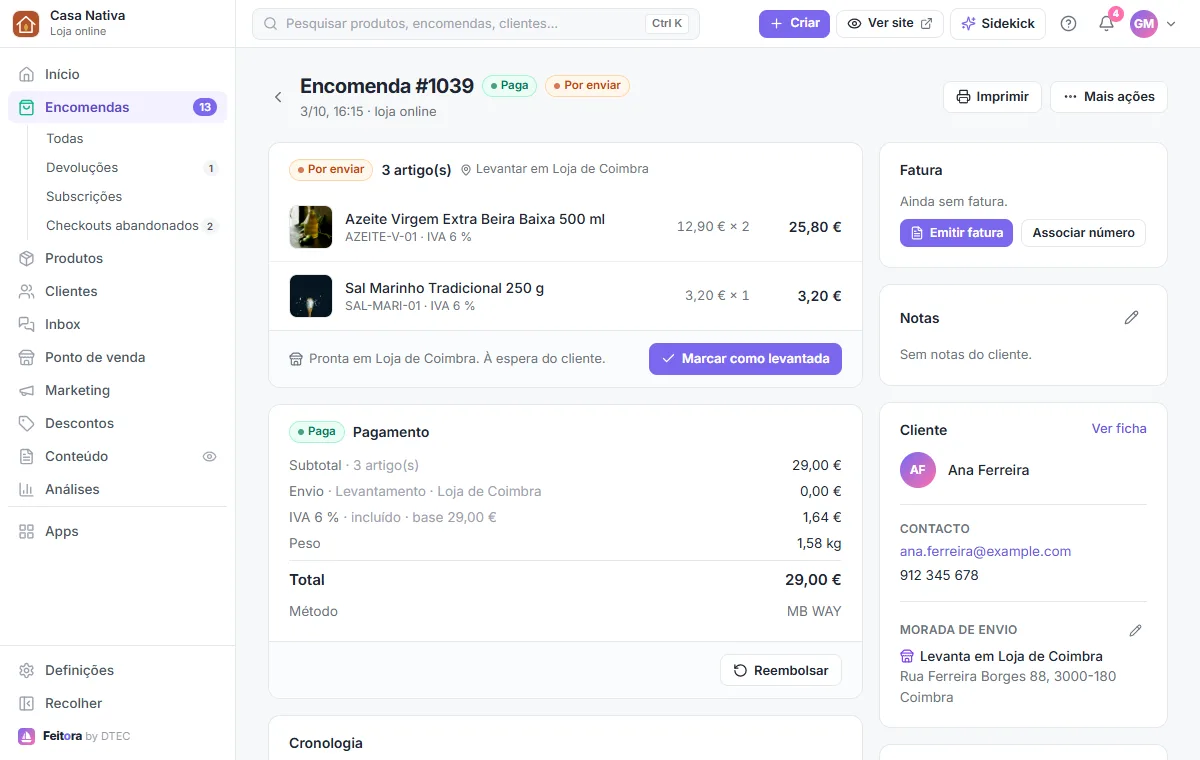This screenshot has width=1200, height=760.
Task: Click the MB WAY payment method text
Action: (814, 611)
